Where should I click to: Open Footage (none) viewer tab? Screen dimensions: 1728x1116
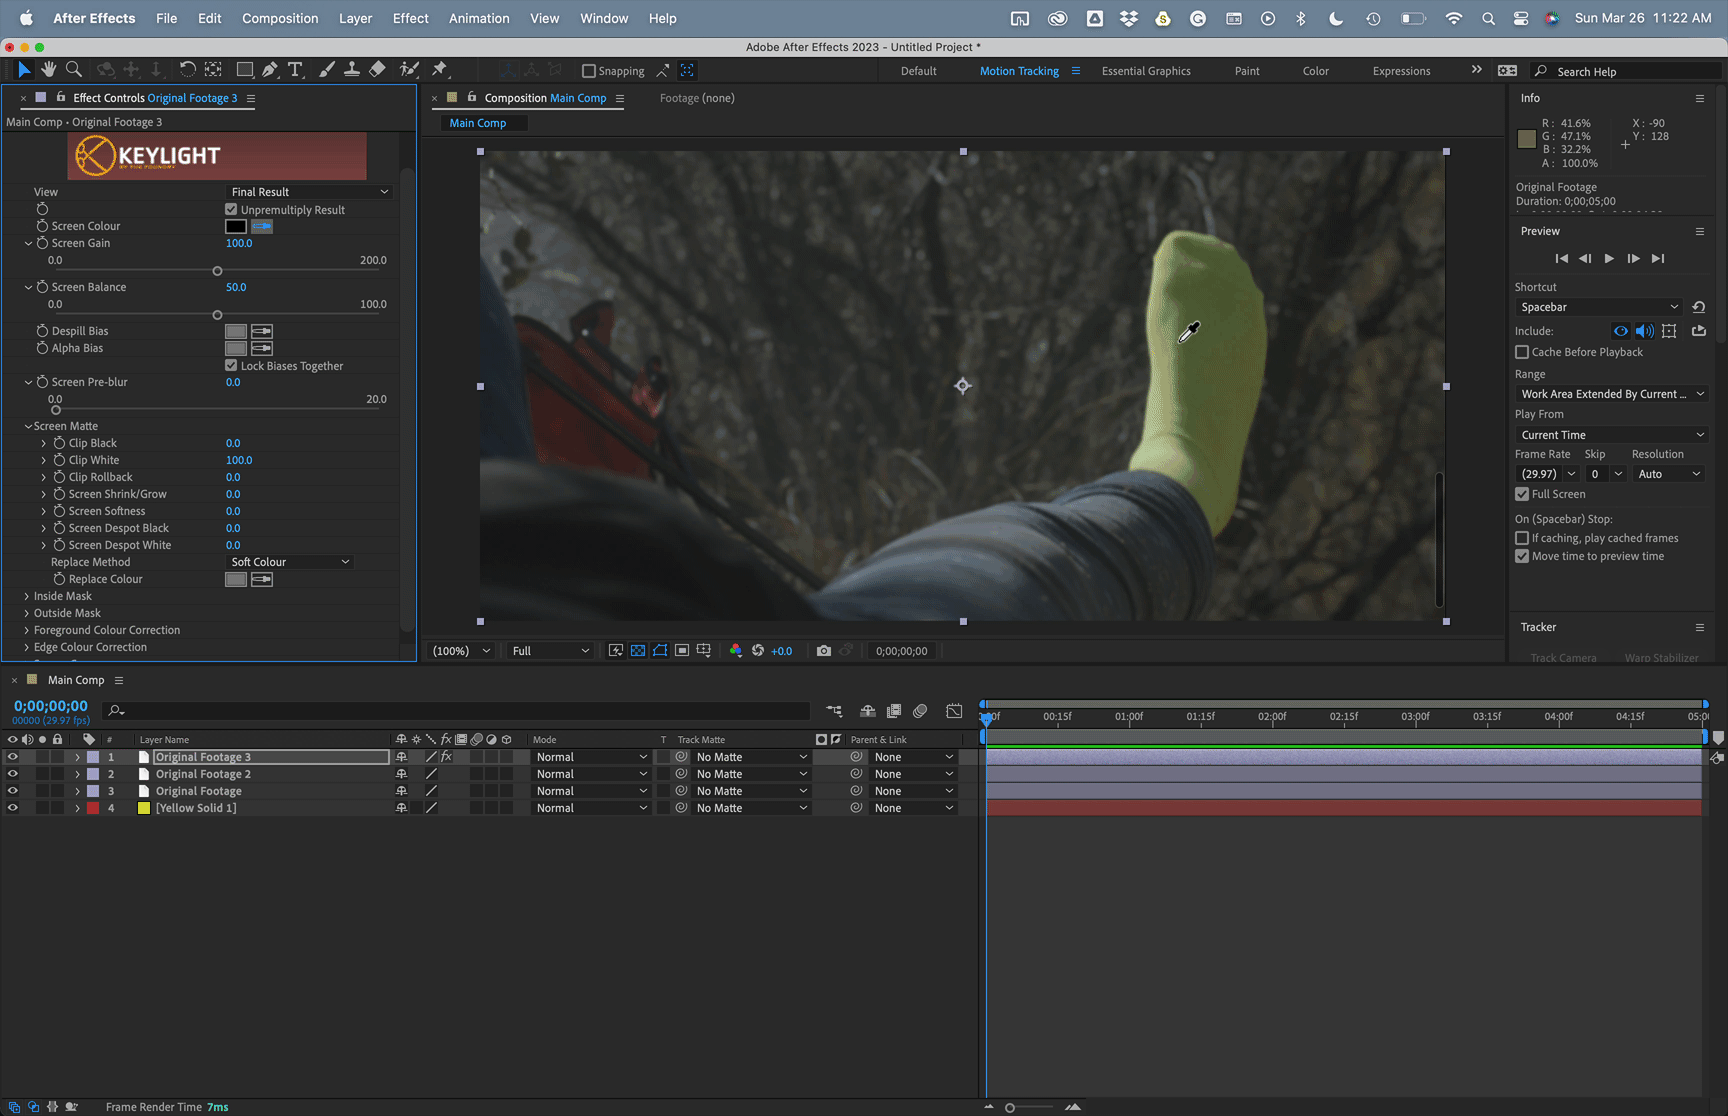[x=697, y=98]
